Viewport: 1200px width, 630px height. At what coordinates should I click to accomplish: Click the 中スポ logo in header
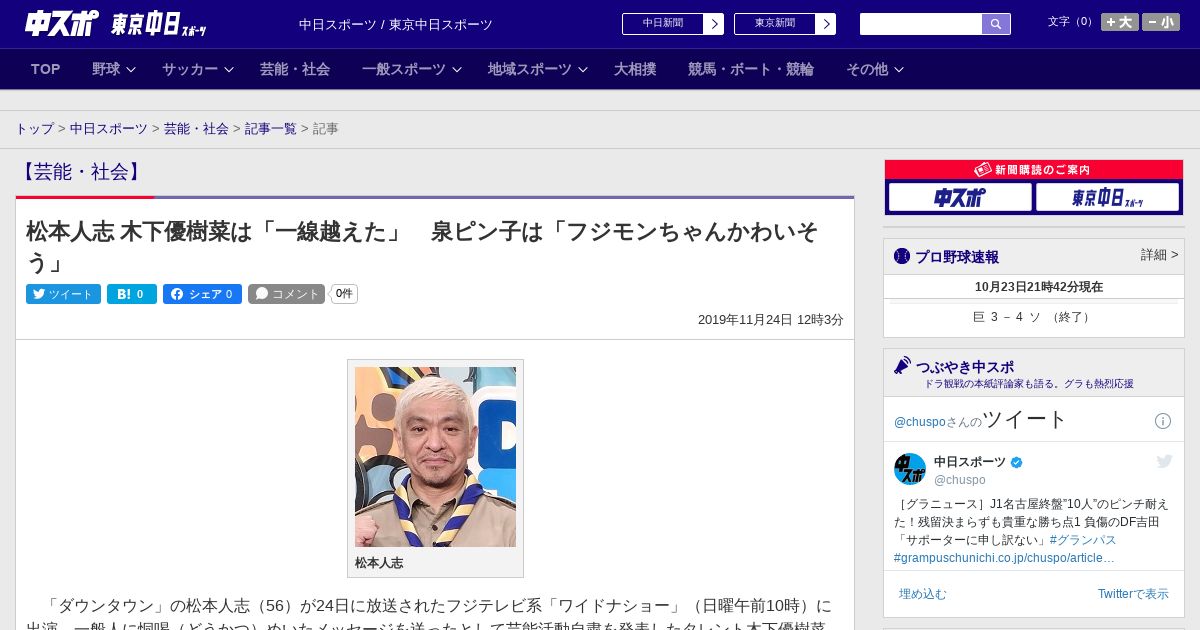pos(61,23)
